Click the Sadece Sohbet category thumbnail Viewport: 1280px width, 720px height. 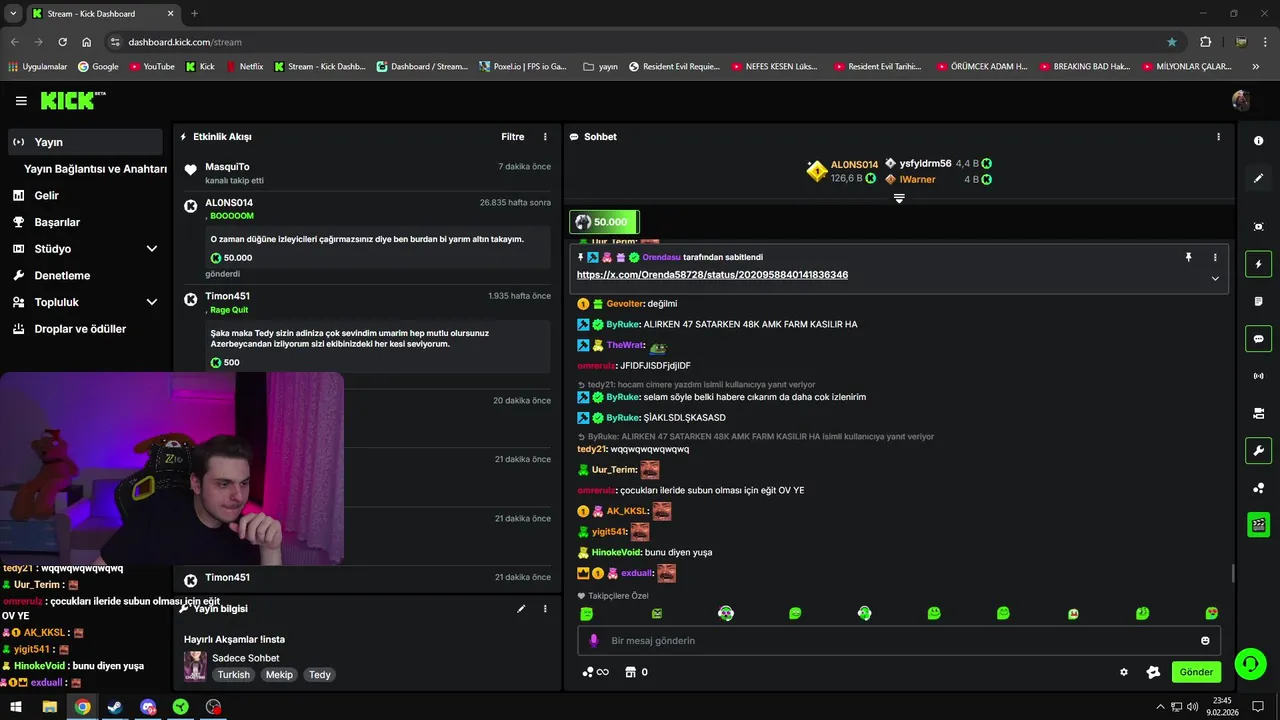click(195, 665)
